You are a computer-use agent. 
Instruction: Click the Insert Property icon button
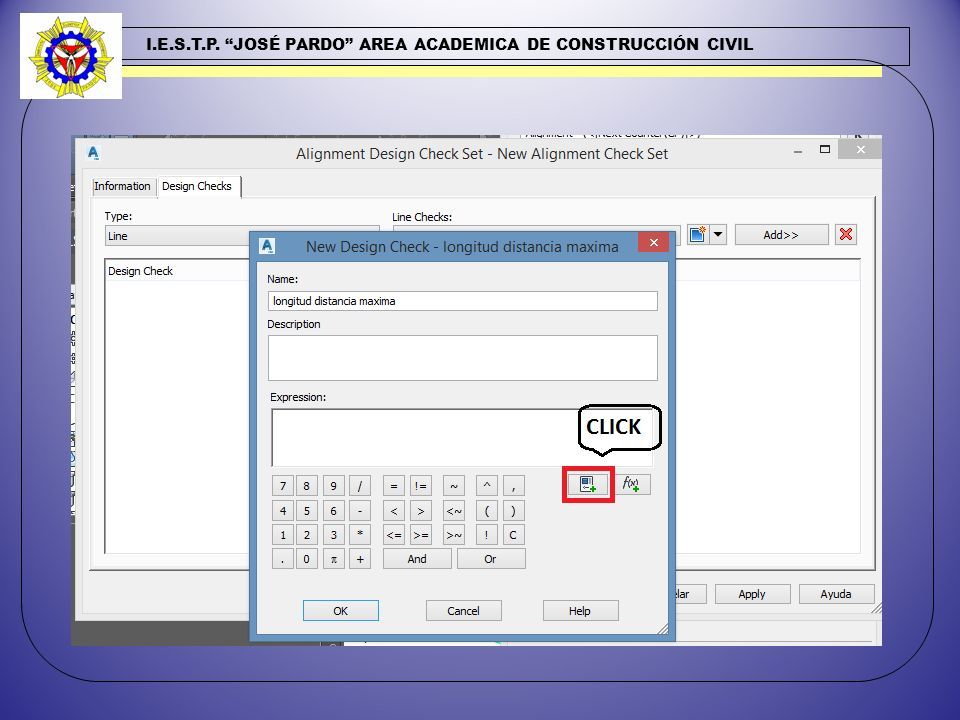click(x=588, y=485)
